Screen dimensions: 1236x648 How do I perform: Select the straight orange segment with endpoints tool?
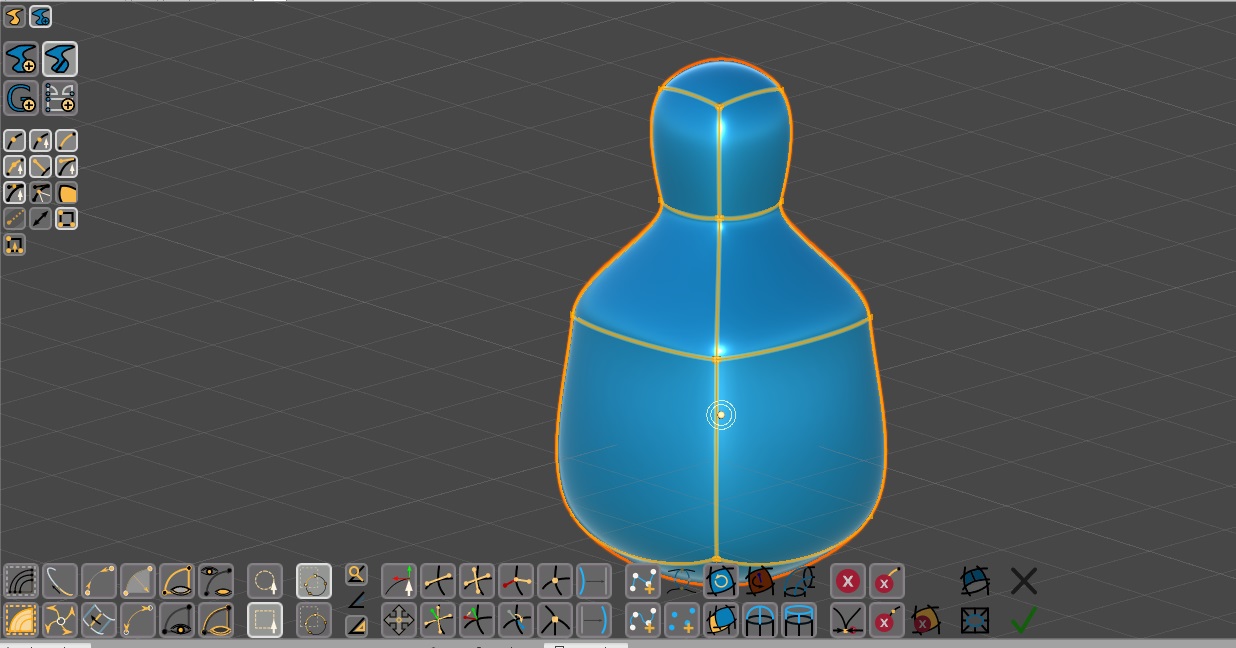[x=40, y=166]
